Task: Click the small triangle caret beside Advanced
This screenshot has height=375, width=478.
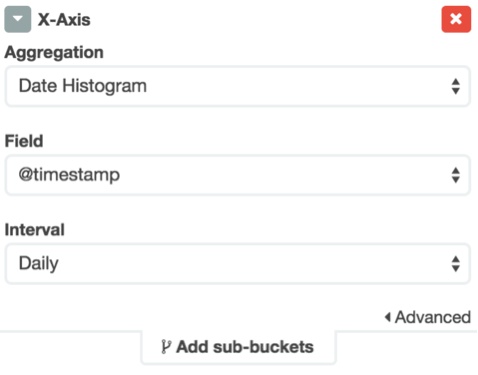Action: point(388,317)
